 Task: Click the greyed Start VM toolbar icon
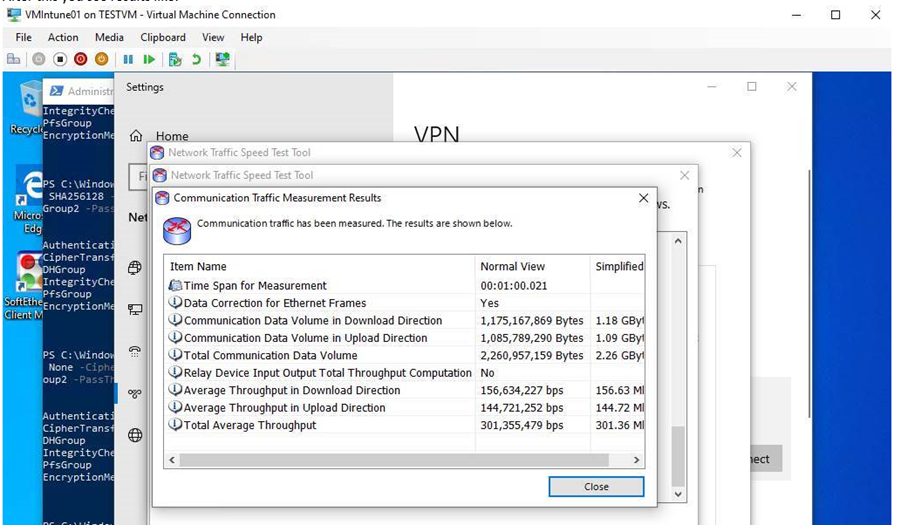click(38, 59)
